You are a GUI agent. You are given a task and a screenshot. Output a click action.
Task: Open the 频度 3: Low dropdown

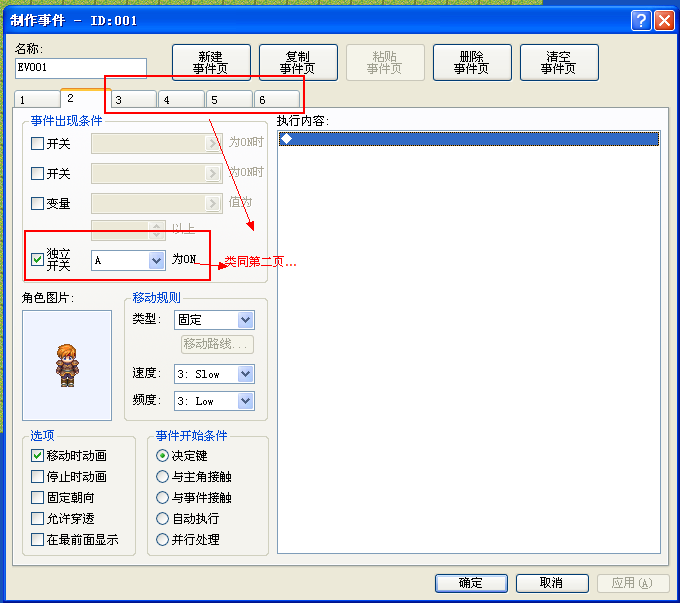(x=214, y=401)
